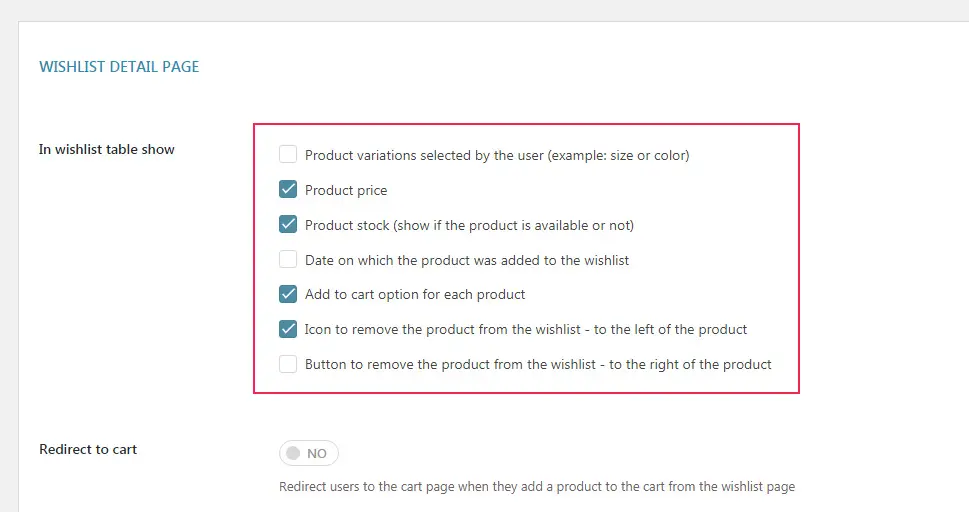Click the 'Product price' label text
This screenshot has height=512, width=969.
click(346, 190)
